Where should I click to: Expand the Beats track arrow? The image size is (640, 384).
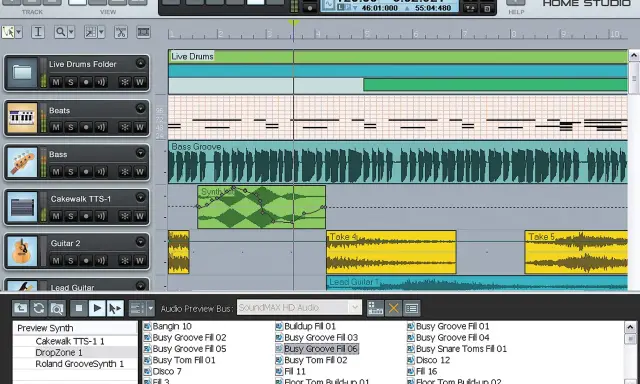pos(140,108)
